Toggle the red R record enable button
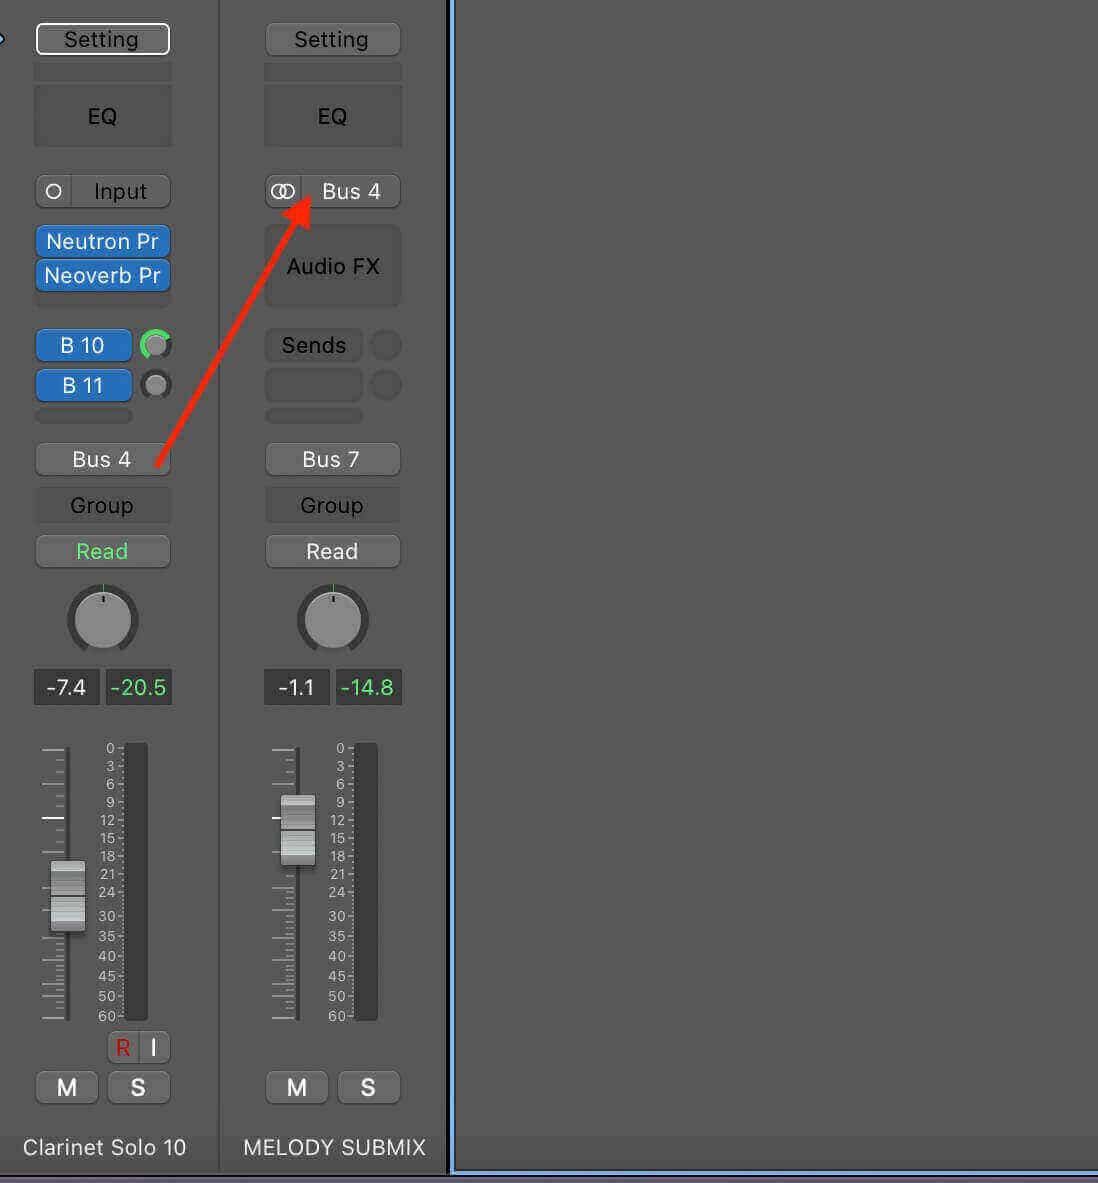The height and width of the screenshot is (1183, 1098). pos(123,1047)
